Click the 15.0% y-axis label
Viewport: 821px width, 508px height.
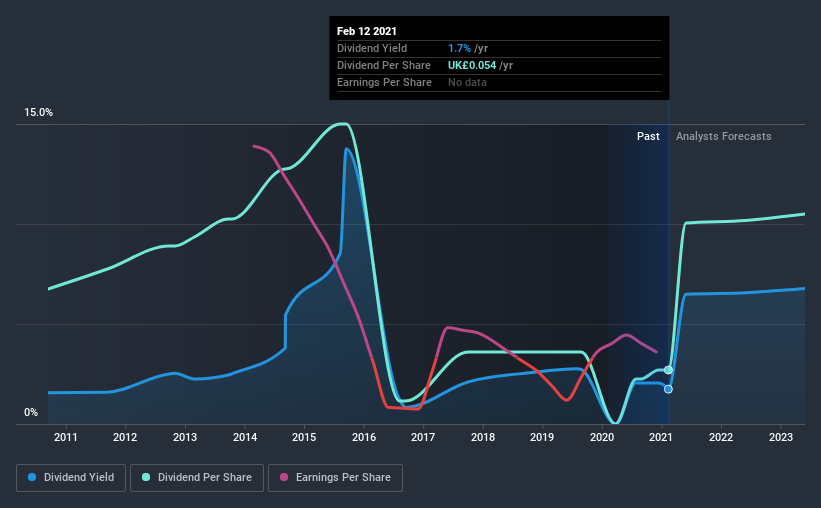[x=38, y=113]
